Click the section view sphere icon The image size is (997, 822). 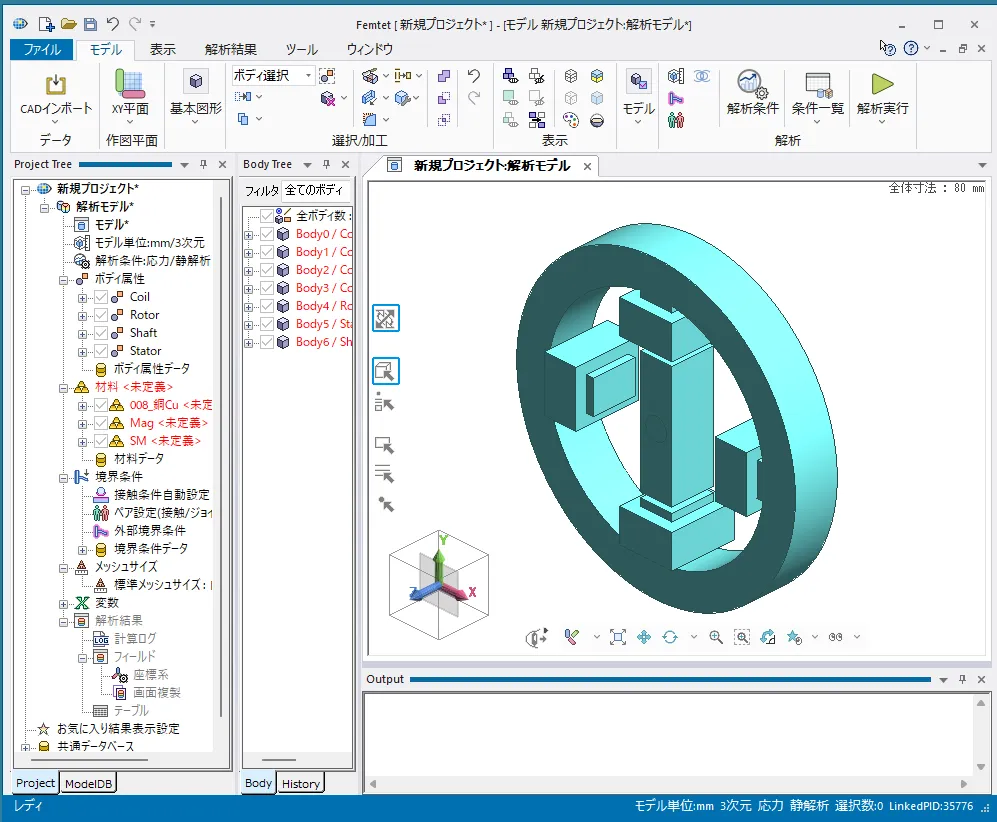point(596,120)
